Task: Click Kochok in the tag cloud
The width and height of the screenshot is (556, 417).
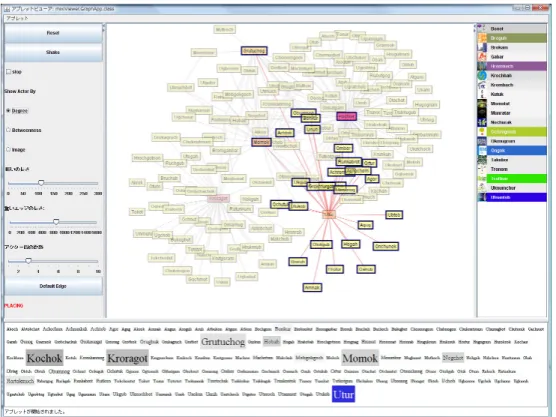Action: [x=44, y=358]
